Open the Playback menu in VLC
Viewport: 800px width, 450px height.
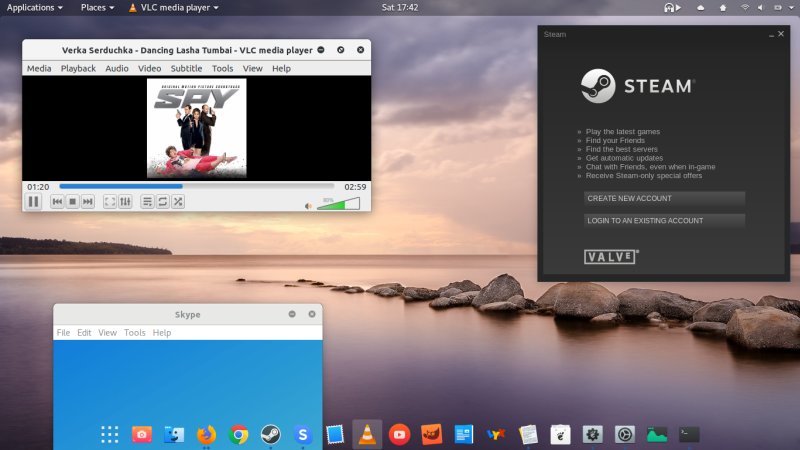[x=78, y=69]
